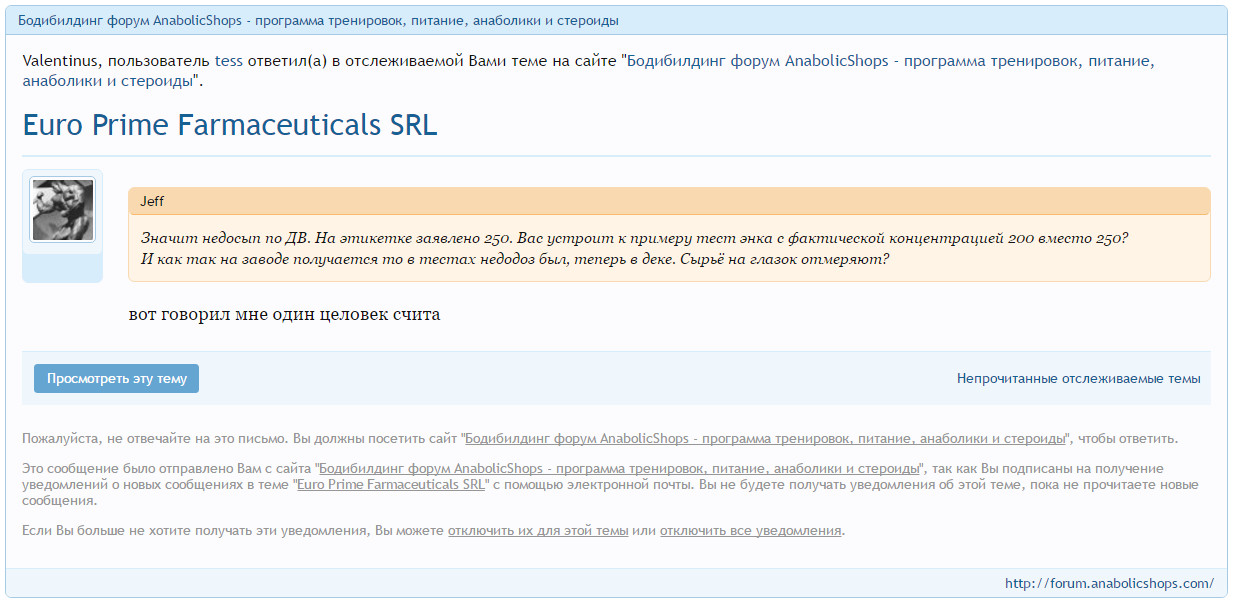Open underlined Euro Prime Farmaceuticals SRL footer link
This screenshot has width=1246, height=608.
point(391,485)
